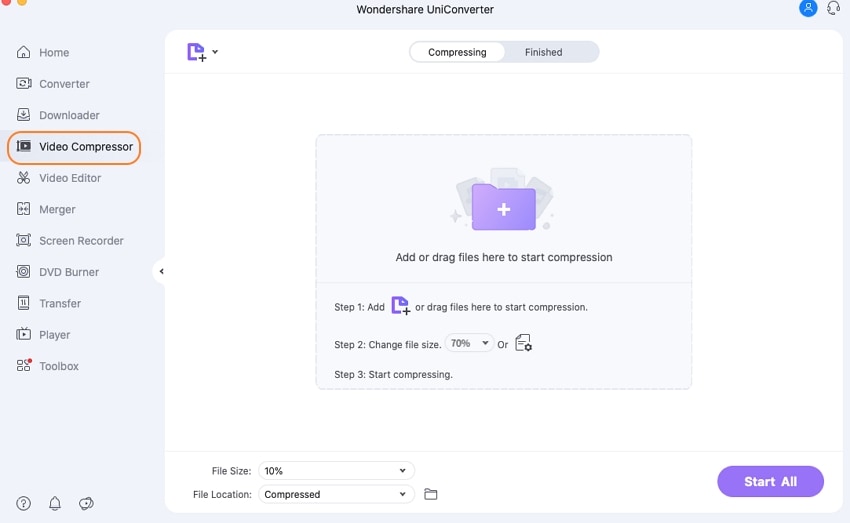Open the Home section icon
850x523 pixels.
pos(23,52)
